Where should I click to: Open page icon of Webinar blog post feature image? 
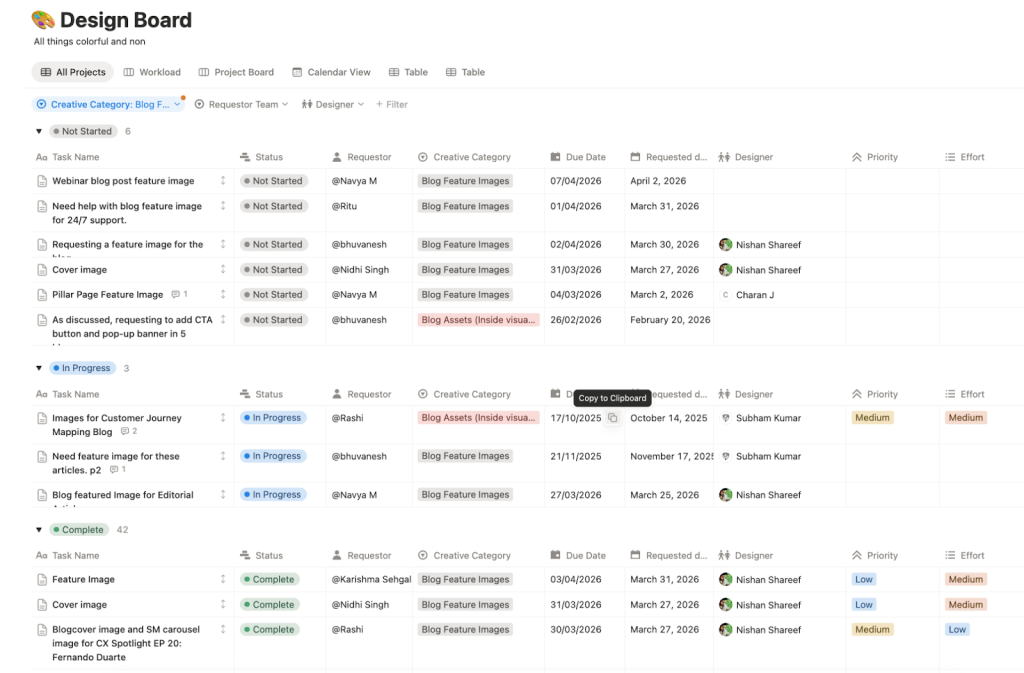coord(42,181)
